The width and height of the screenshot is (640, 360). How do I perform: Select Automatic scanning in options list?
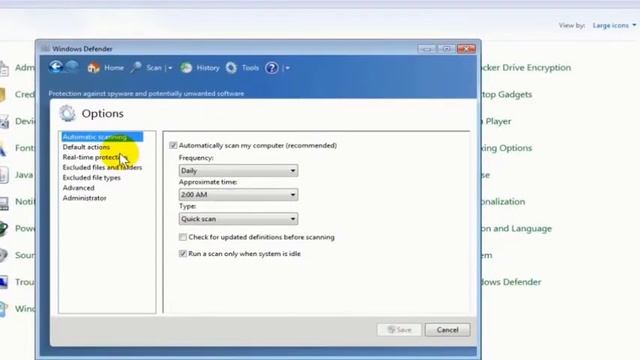(102, 137)
